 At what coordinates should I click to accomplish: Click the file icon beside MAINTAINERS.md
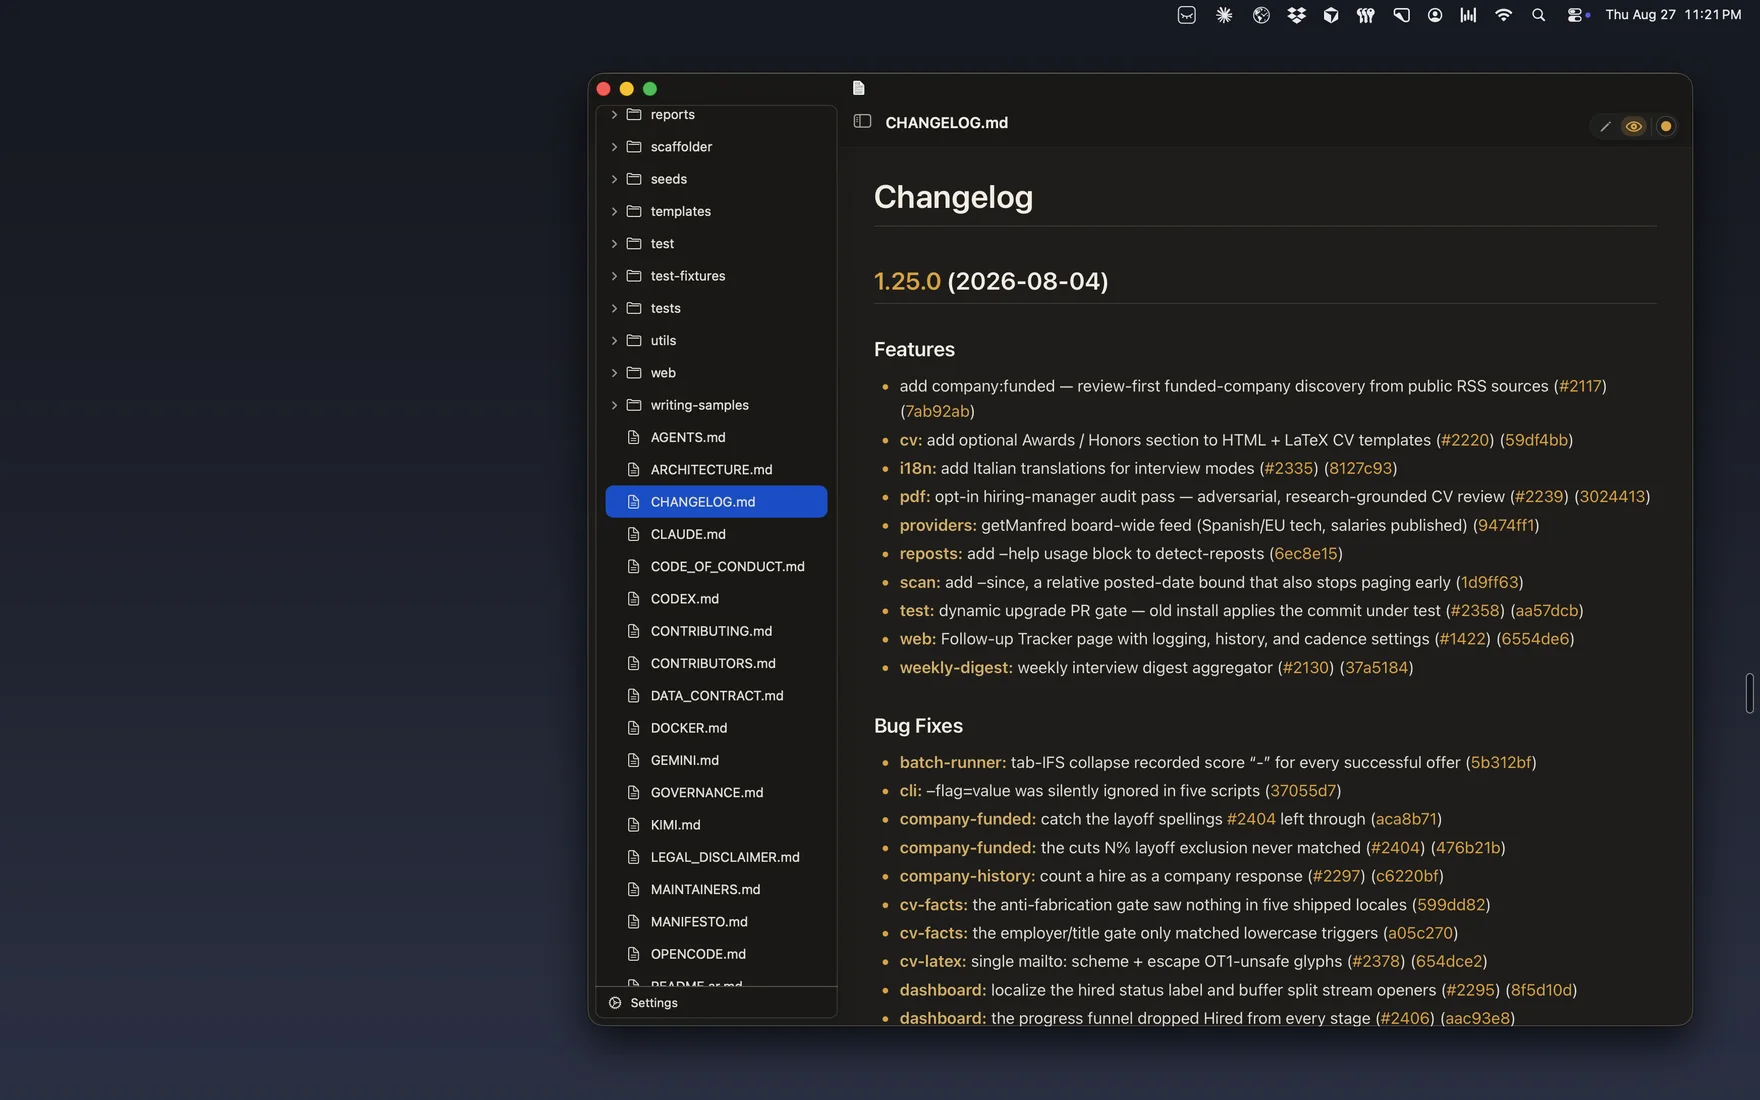pyautogui.click(x=633, y=888)
